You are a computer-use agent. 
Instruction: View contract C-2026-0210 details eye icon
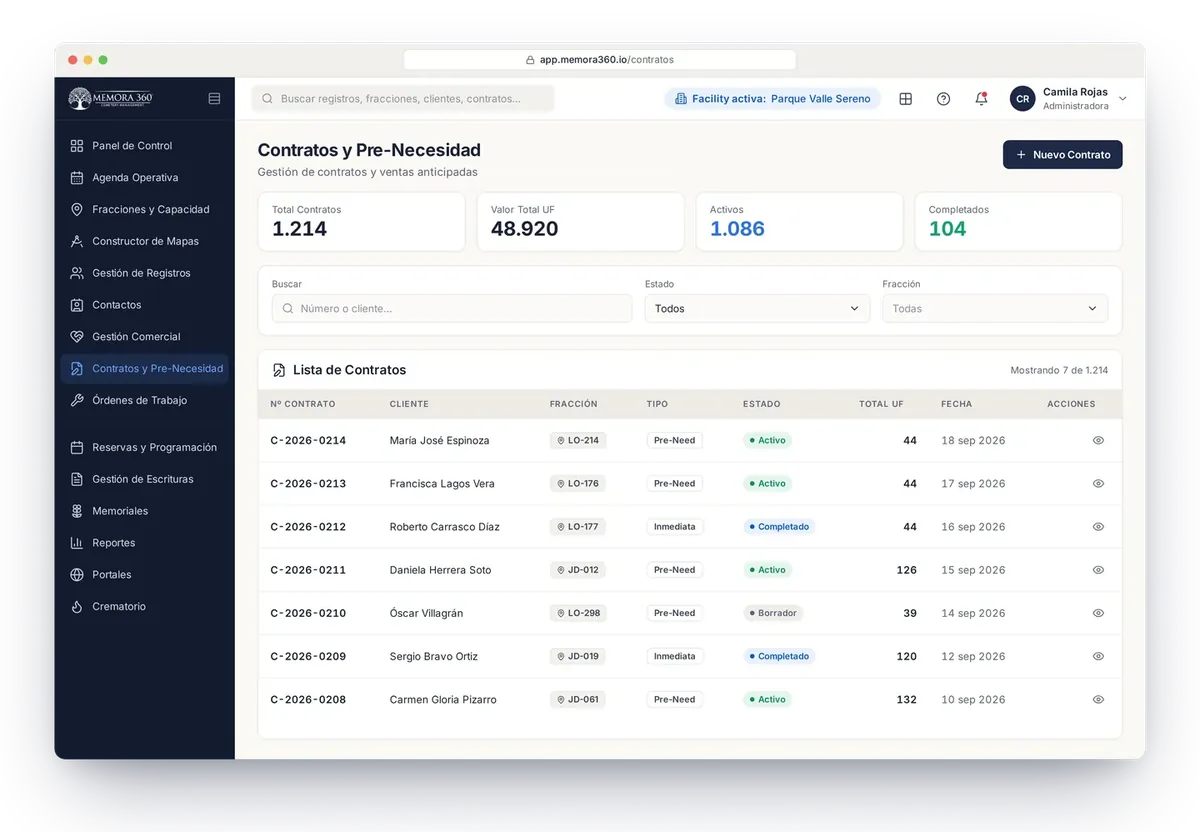coord(1098,613)
